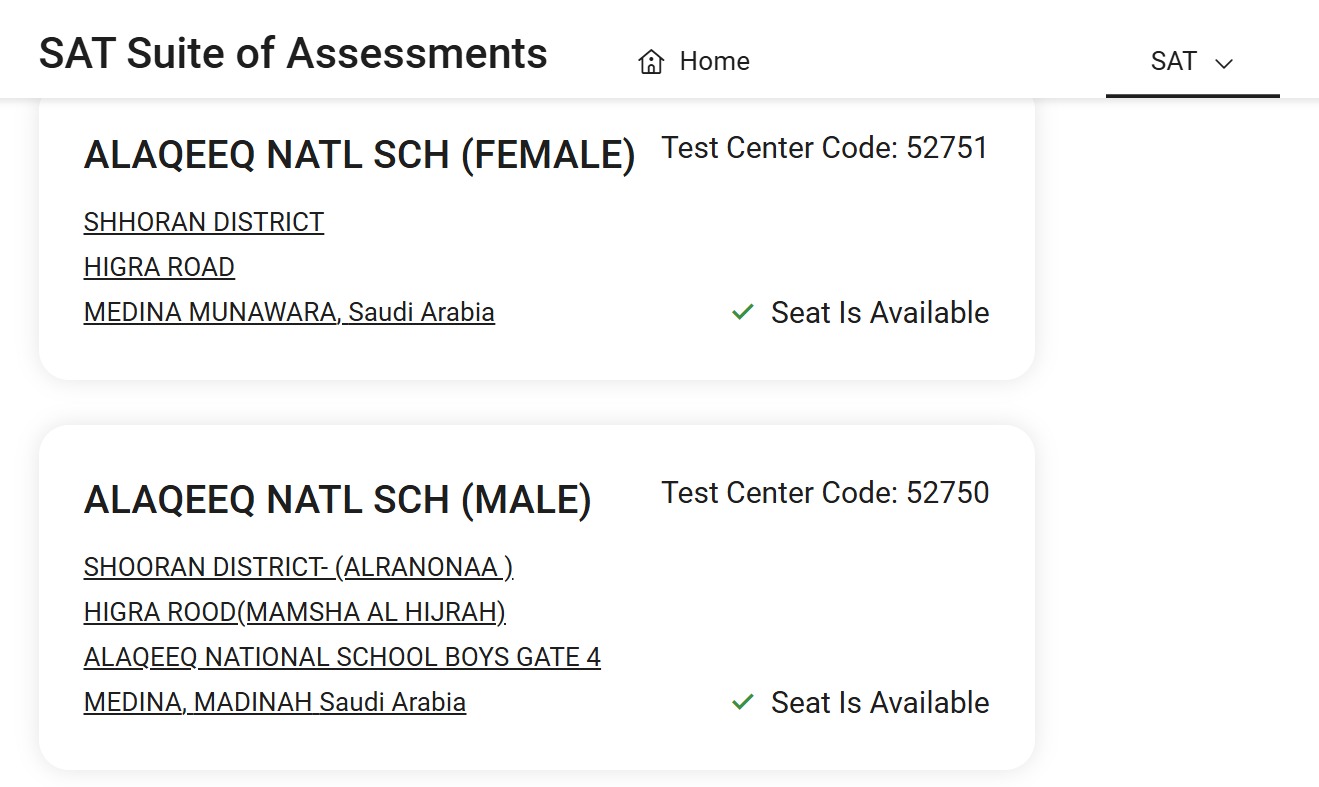
Task: Open the SHOORAN DISTRICT- (ALRANONAA) link
Action: [299, 567]
